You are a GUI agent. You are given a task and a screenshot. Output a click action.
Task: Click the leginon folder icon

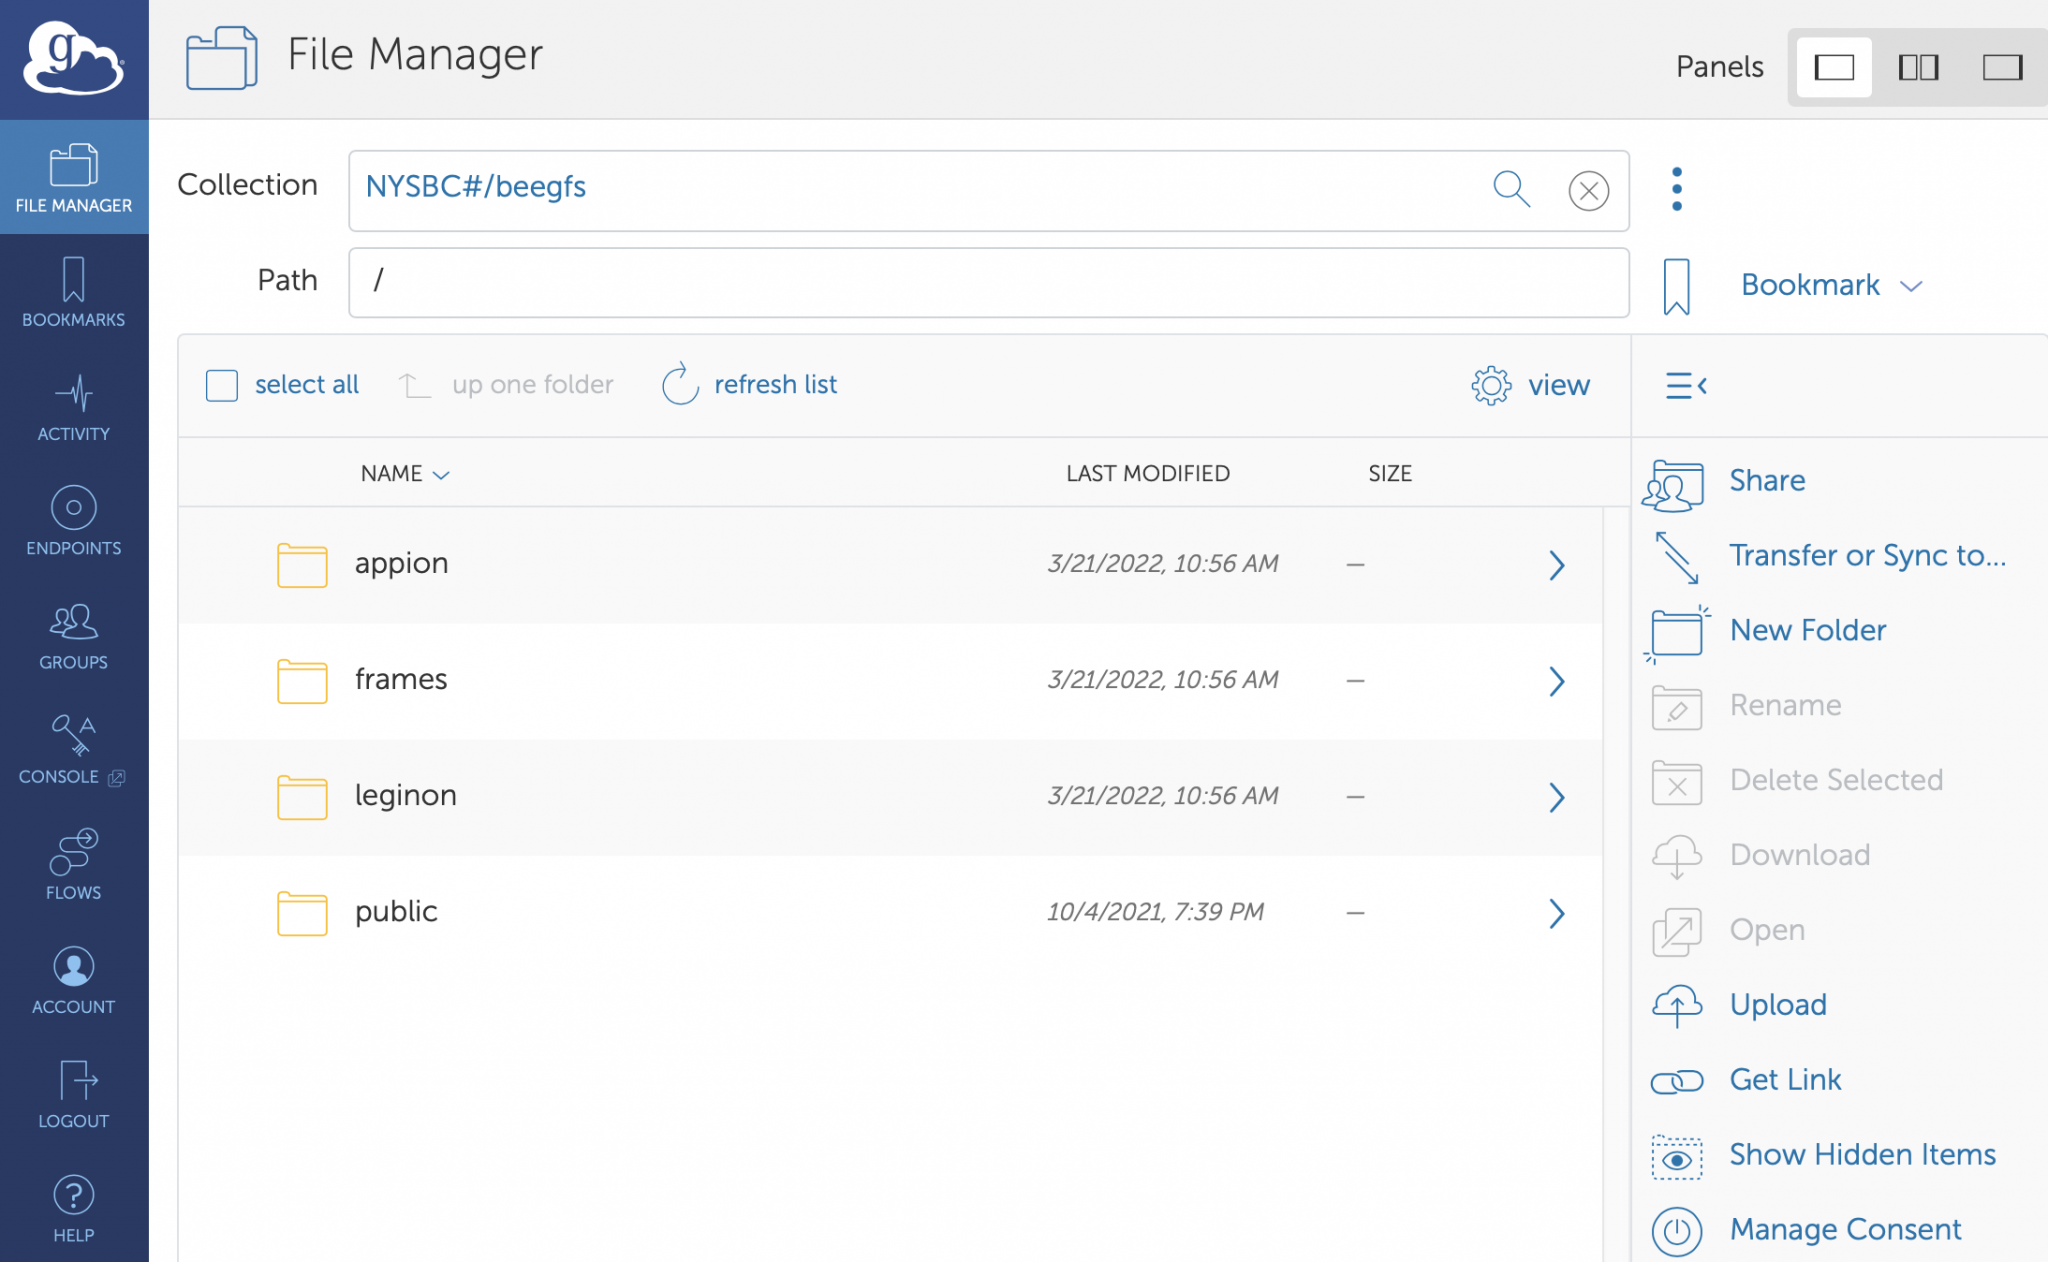pos(302,797)
